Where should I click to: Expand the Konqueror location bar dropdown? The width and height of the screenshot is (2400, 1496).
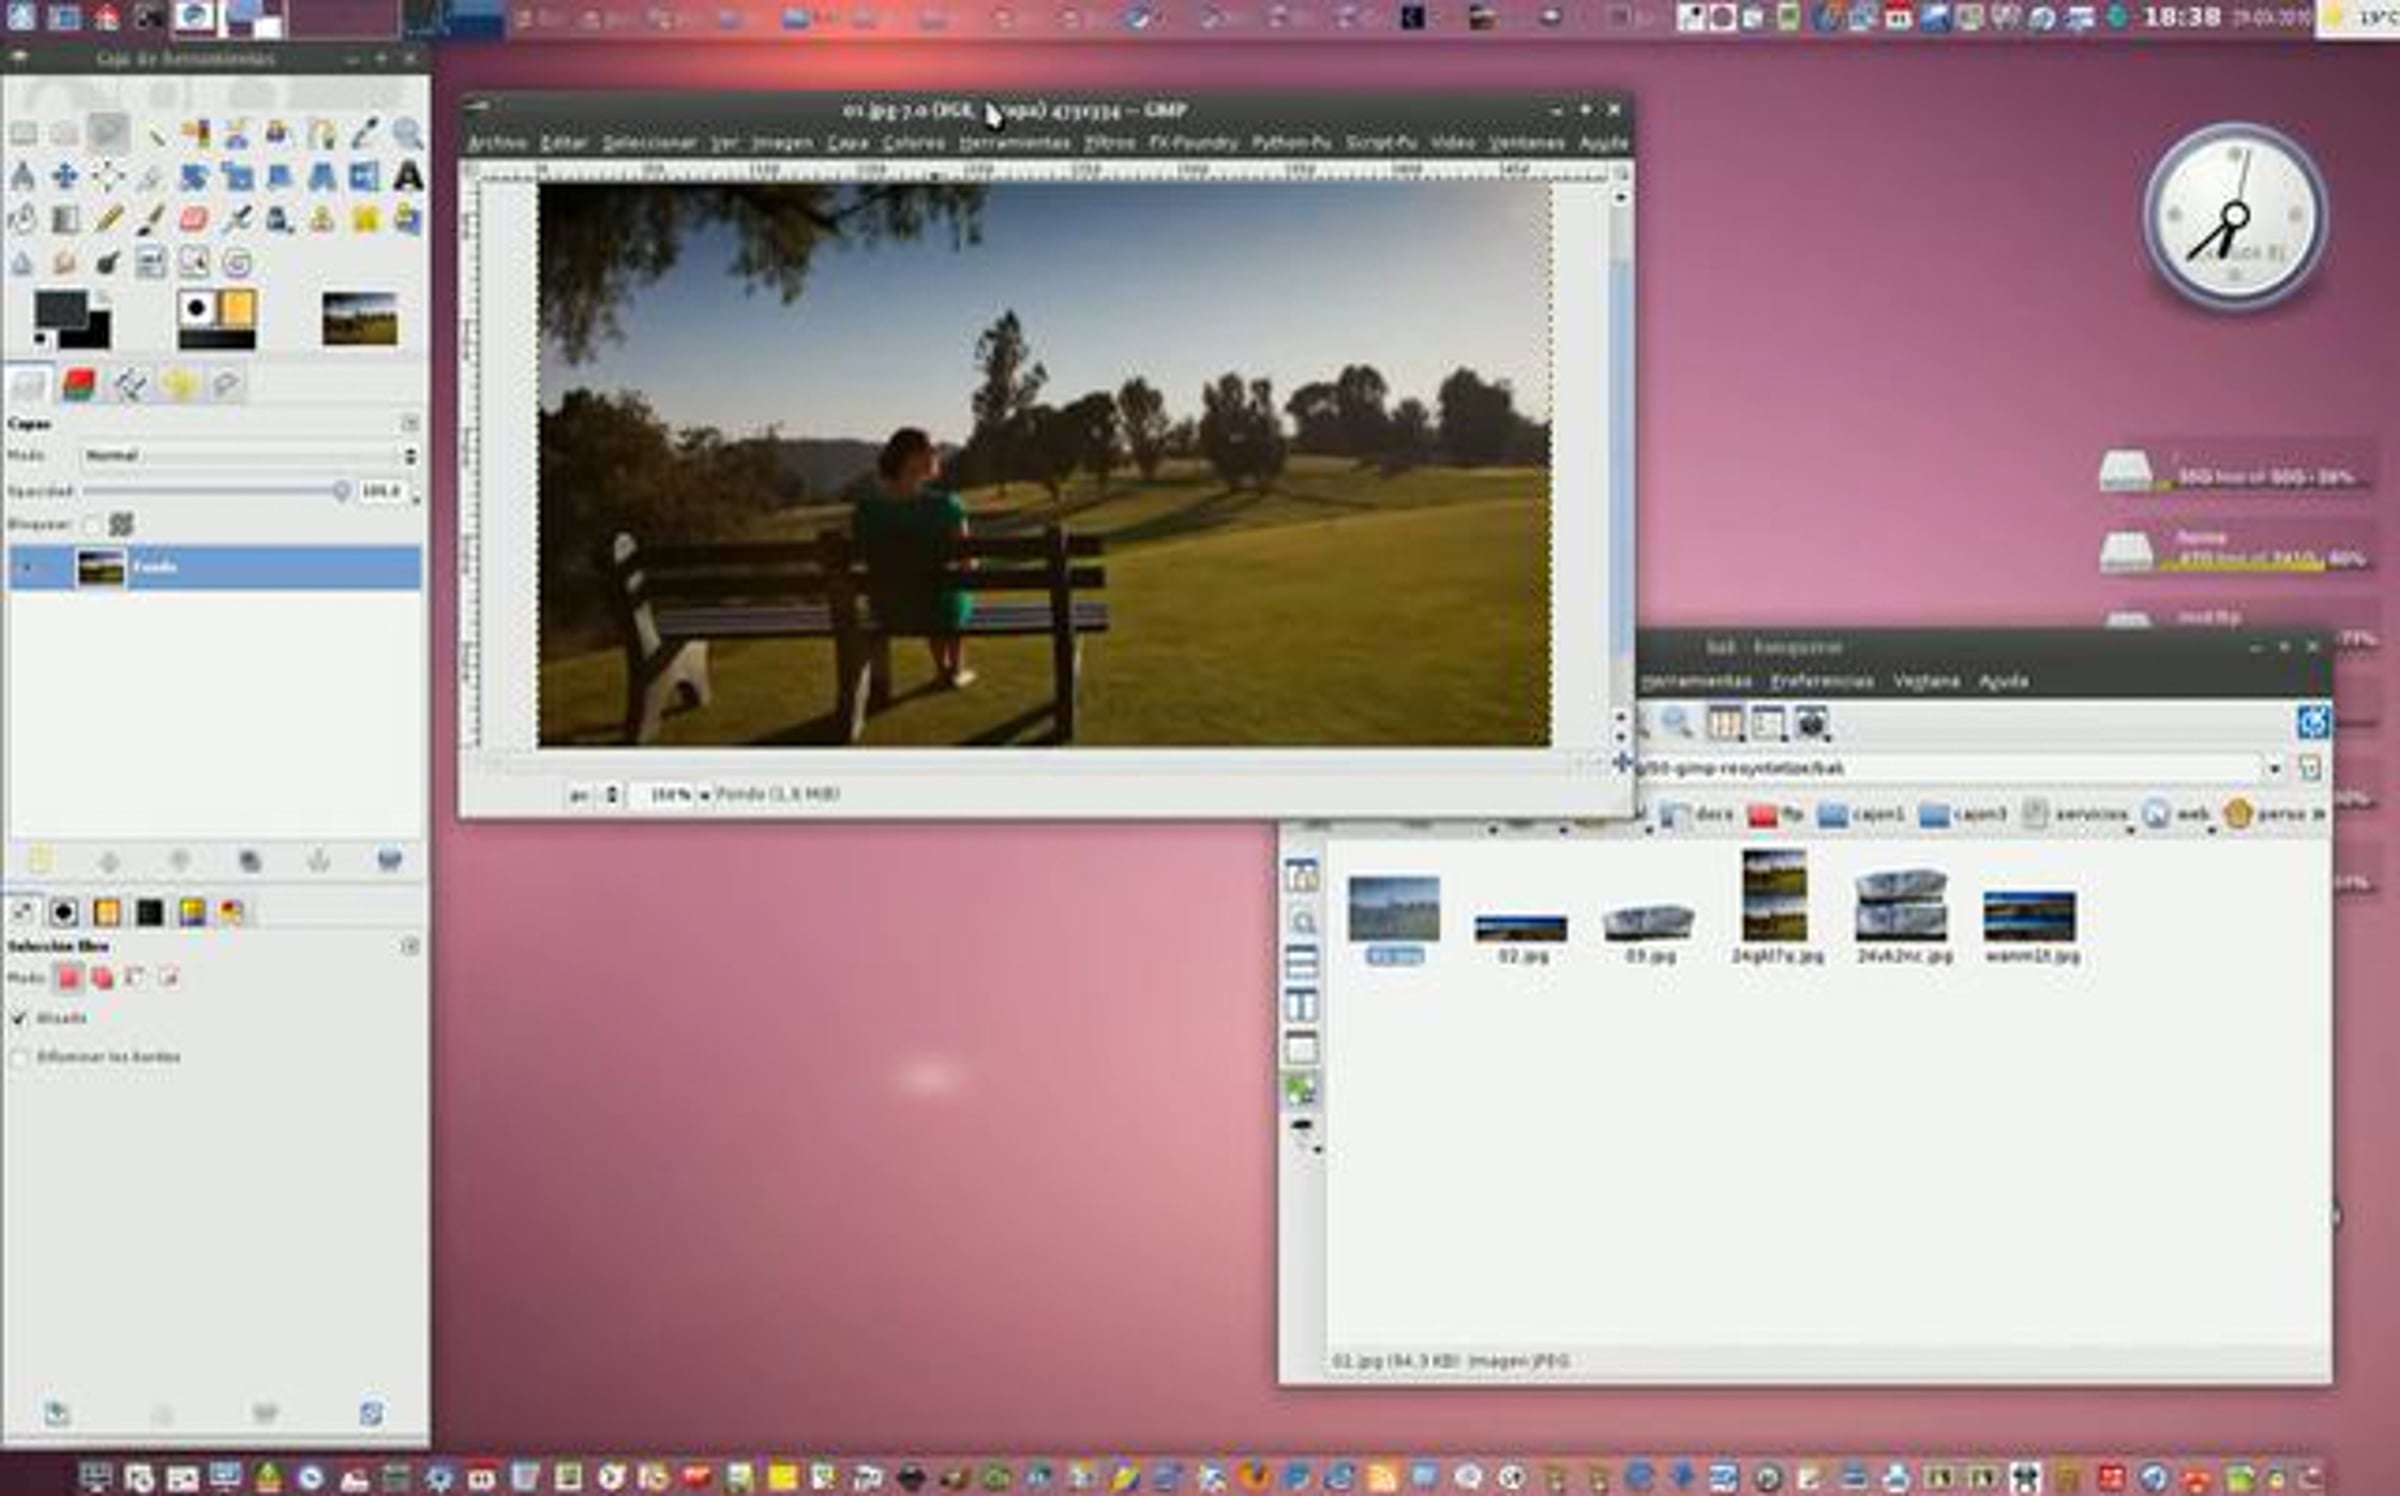2274,768
